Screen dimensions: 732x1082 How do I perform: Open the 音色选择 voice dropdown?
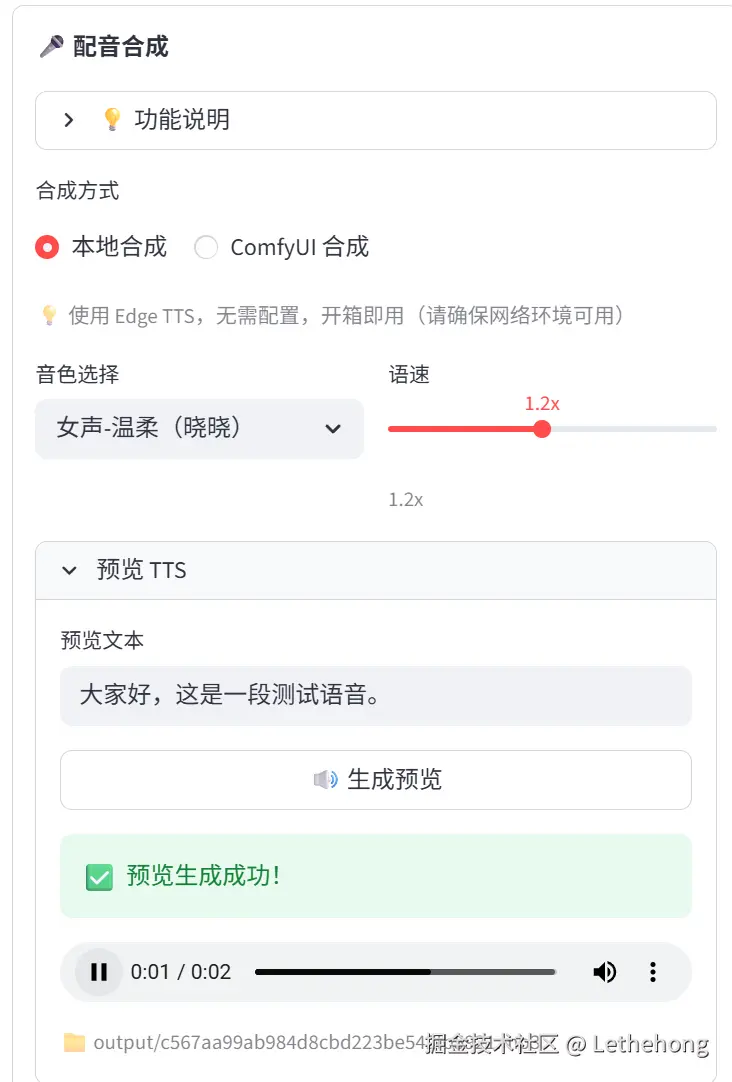pyautogui.click(x=199, y=429)
